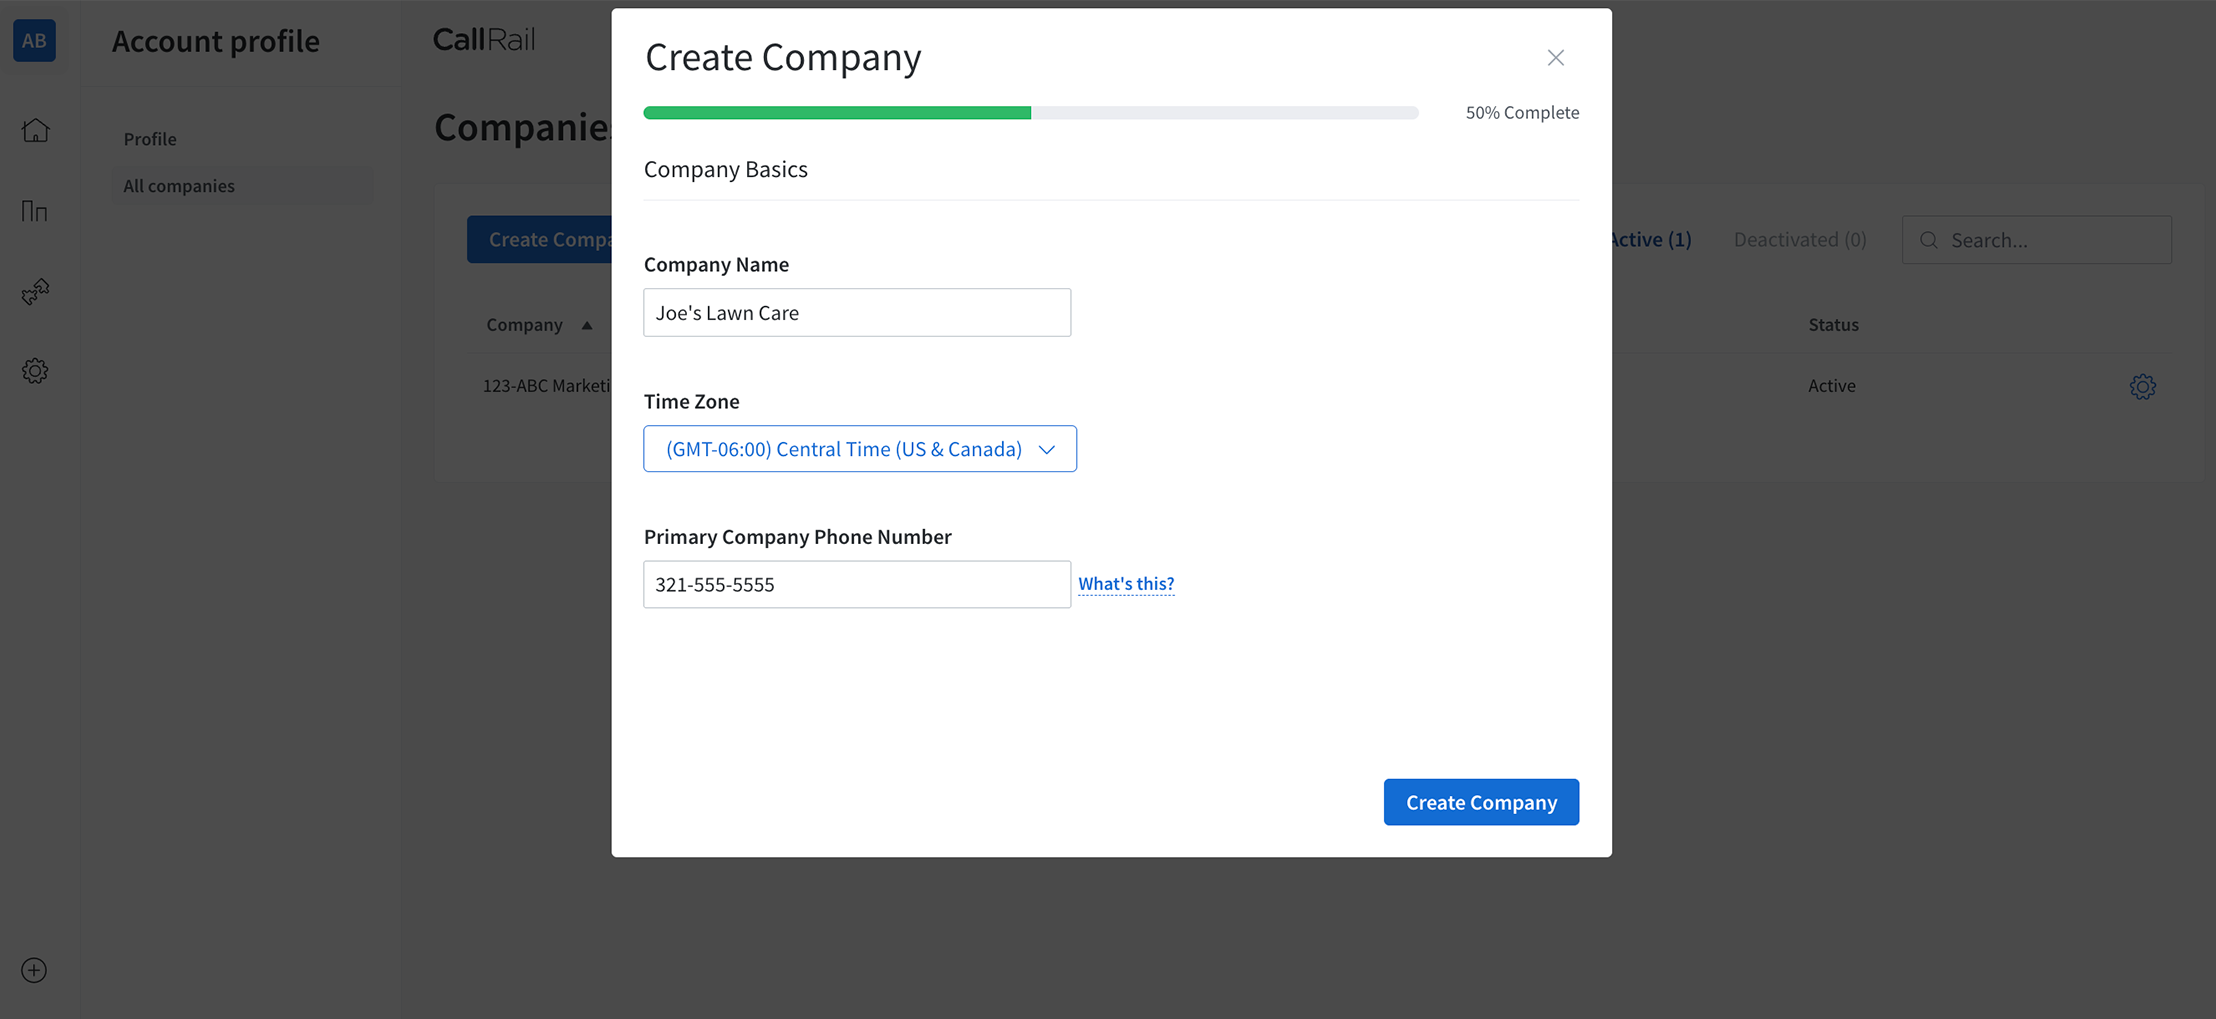The image size is (2216, 1019).
Task: Click the plus circle icon at sidebar bottom
Action: (x=34, y=970)
